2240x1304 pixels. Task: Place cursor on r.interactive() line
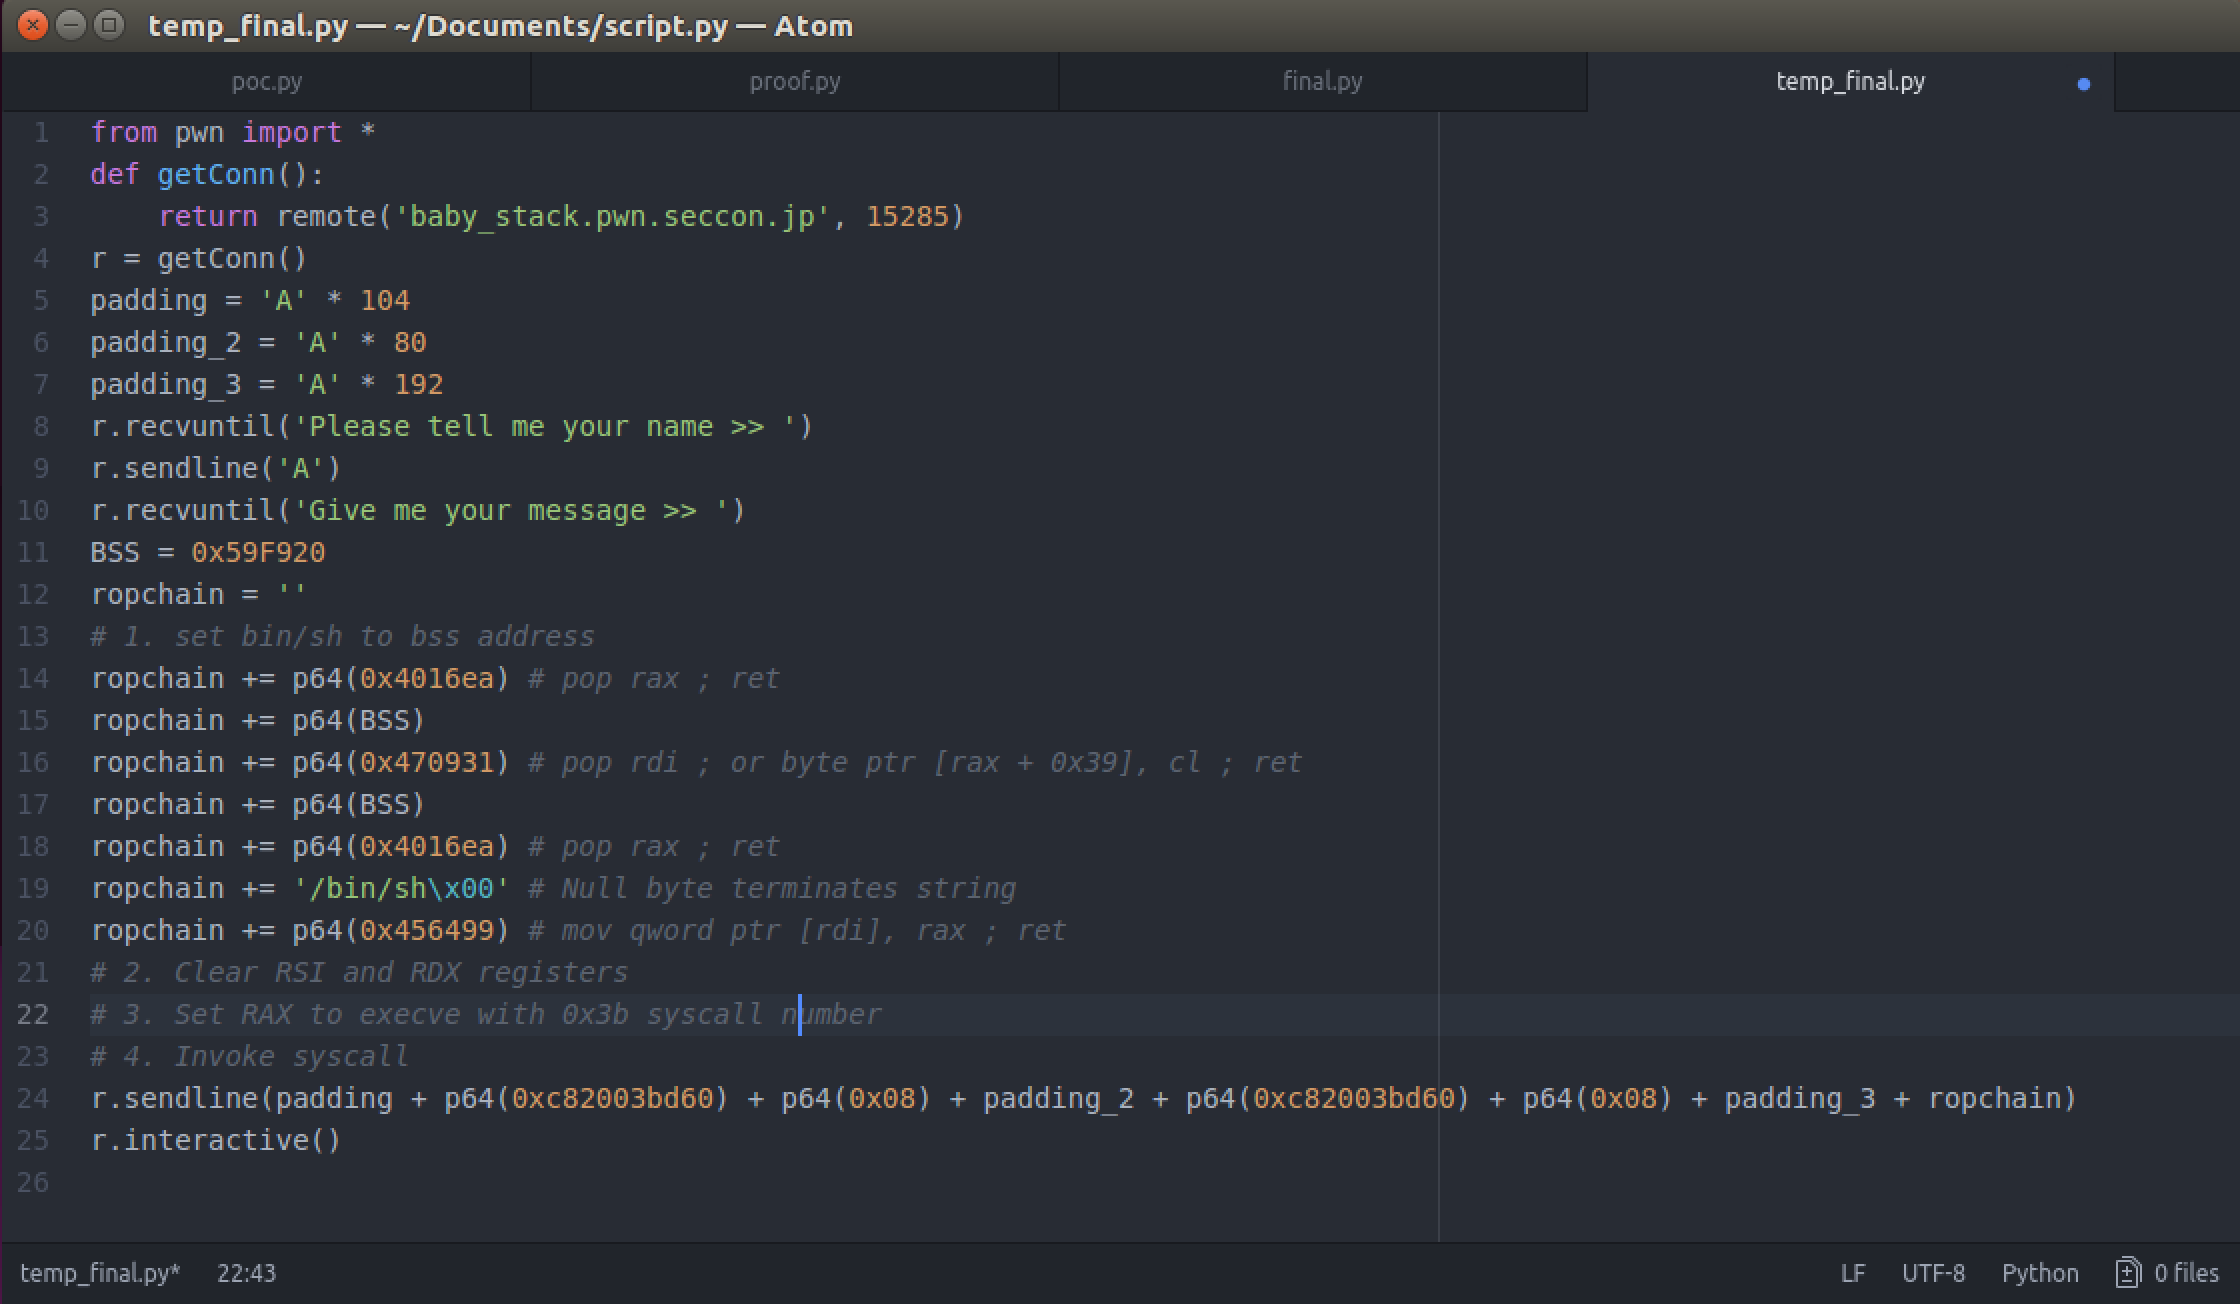215,1140
